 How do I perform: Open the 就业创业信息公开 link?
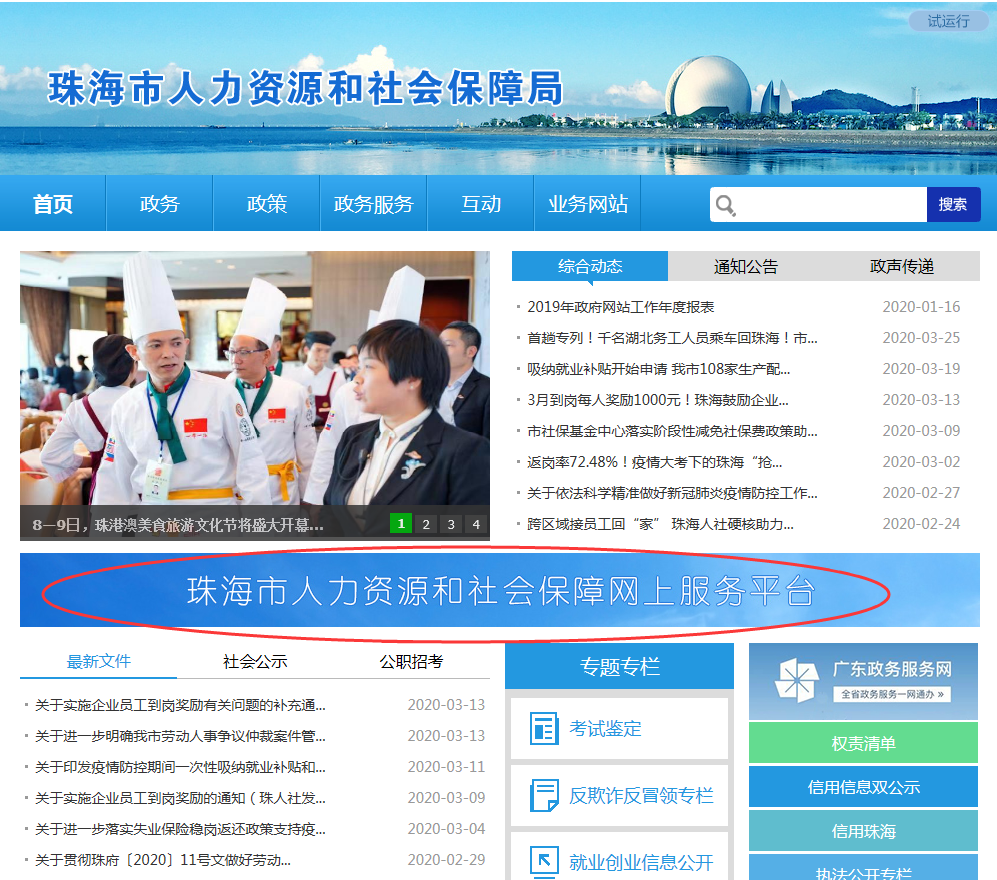click(619, 857)
